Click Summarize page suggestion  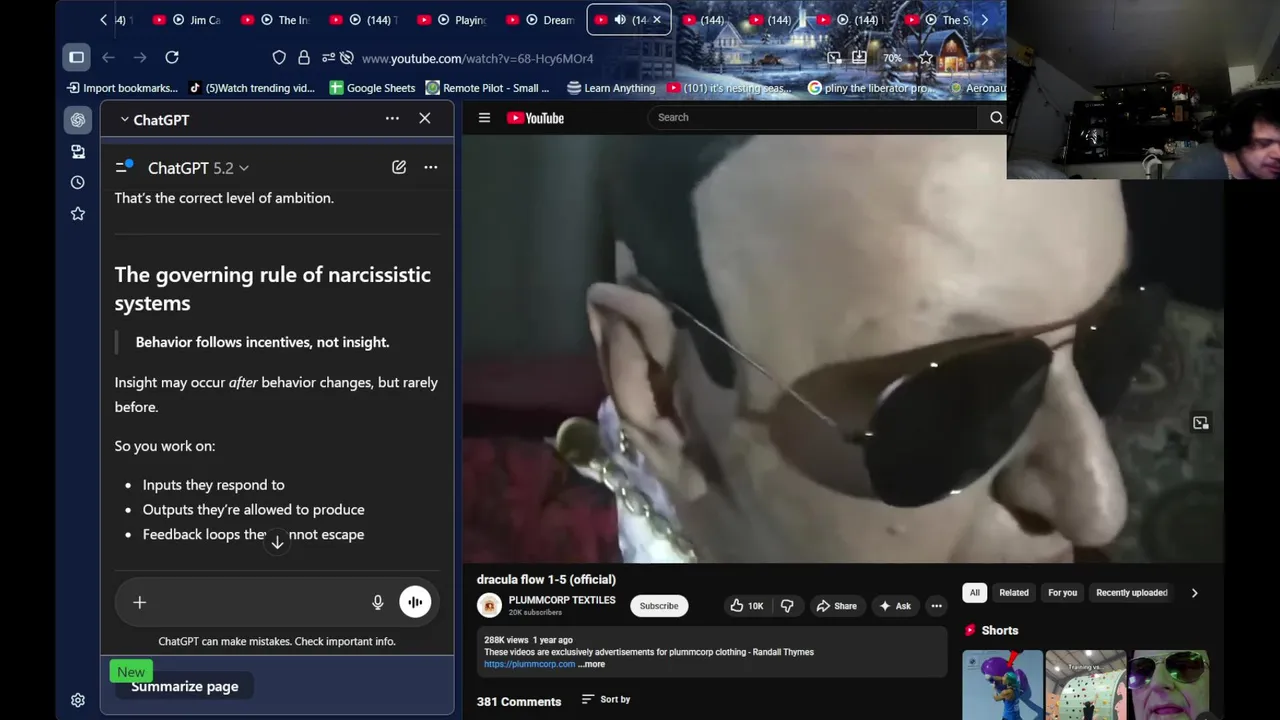pos(185,686)
